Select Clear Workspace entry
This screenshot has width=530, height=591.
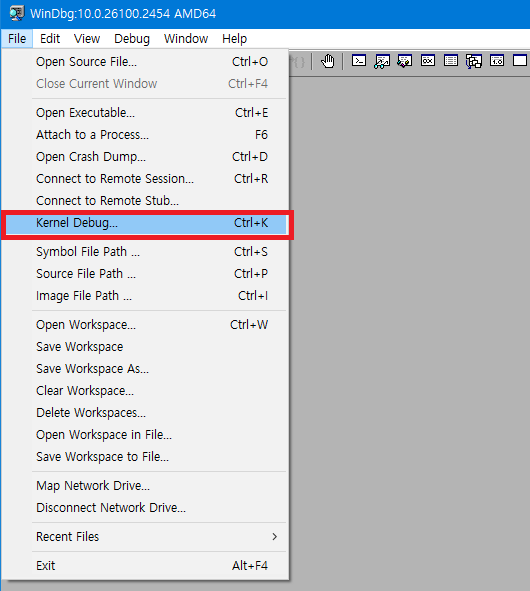click(145, 391)
